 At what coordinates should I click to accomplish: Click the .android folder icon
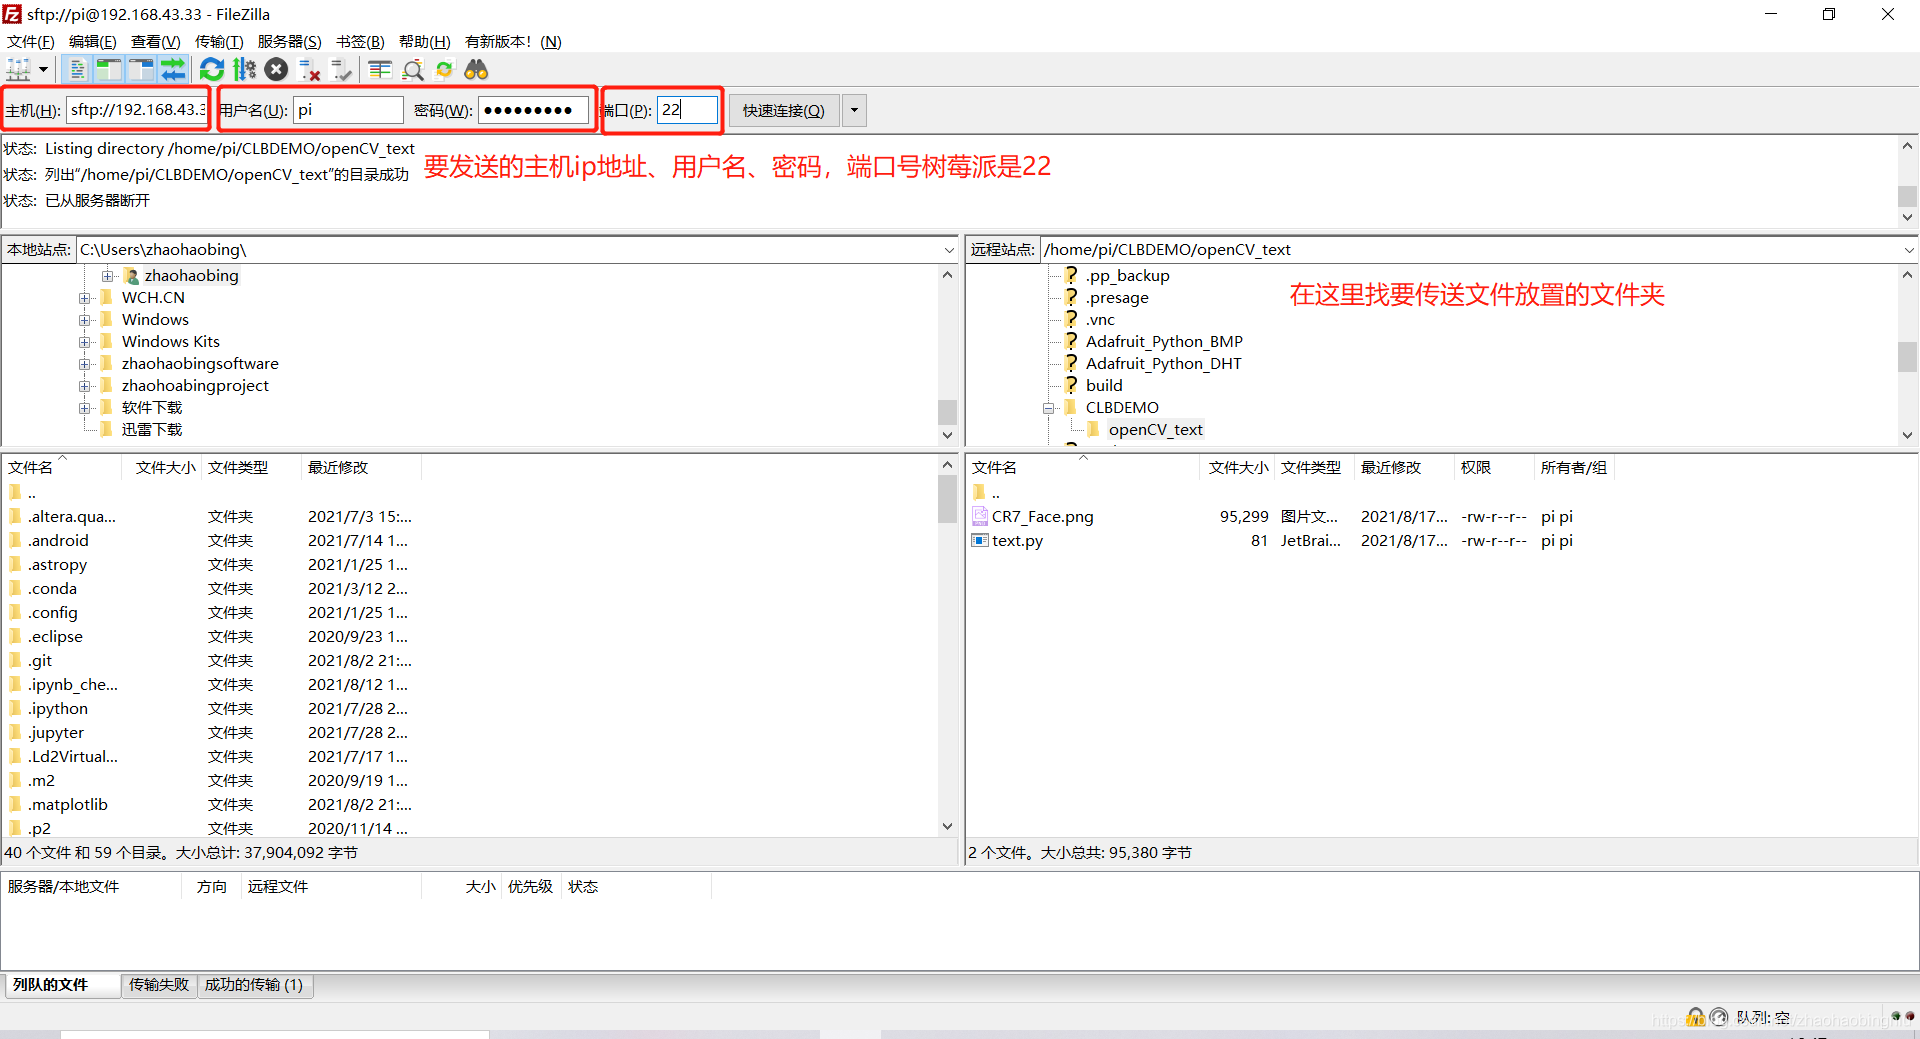16,540
